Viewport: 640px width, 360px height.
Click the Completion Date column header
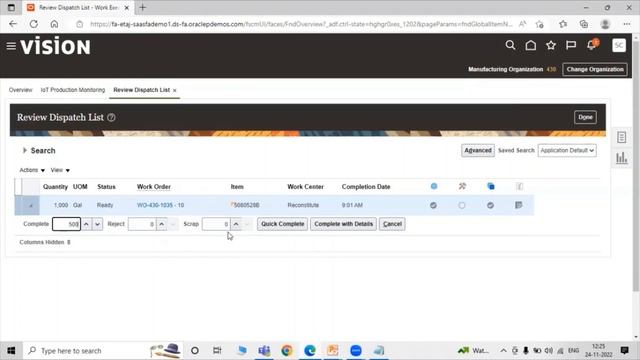click(366, 187)
